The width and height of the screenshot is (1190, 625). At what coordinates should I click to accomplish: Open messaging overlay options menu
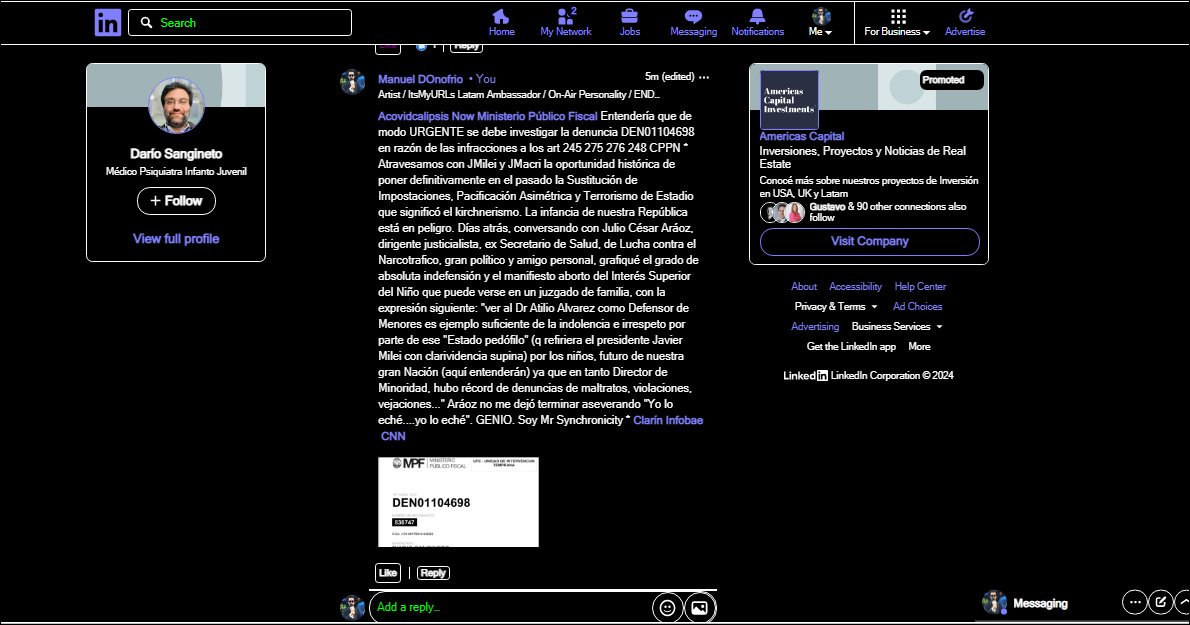coord(1135,602)
